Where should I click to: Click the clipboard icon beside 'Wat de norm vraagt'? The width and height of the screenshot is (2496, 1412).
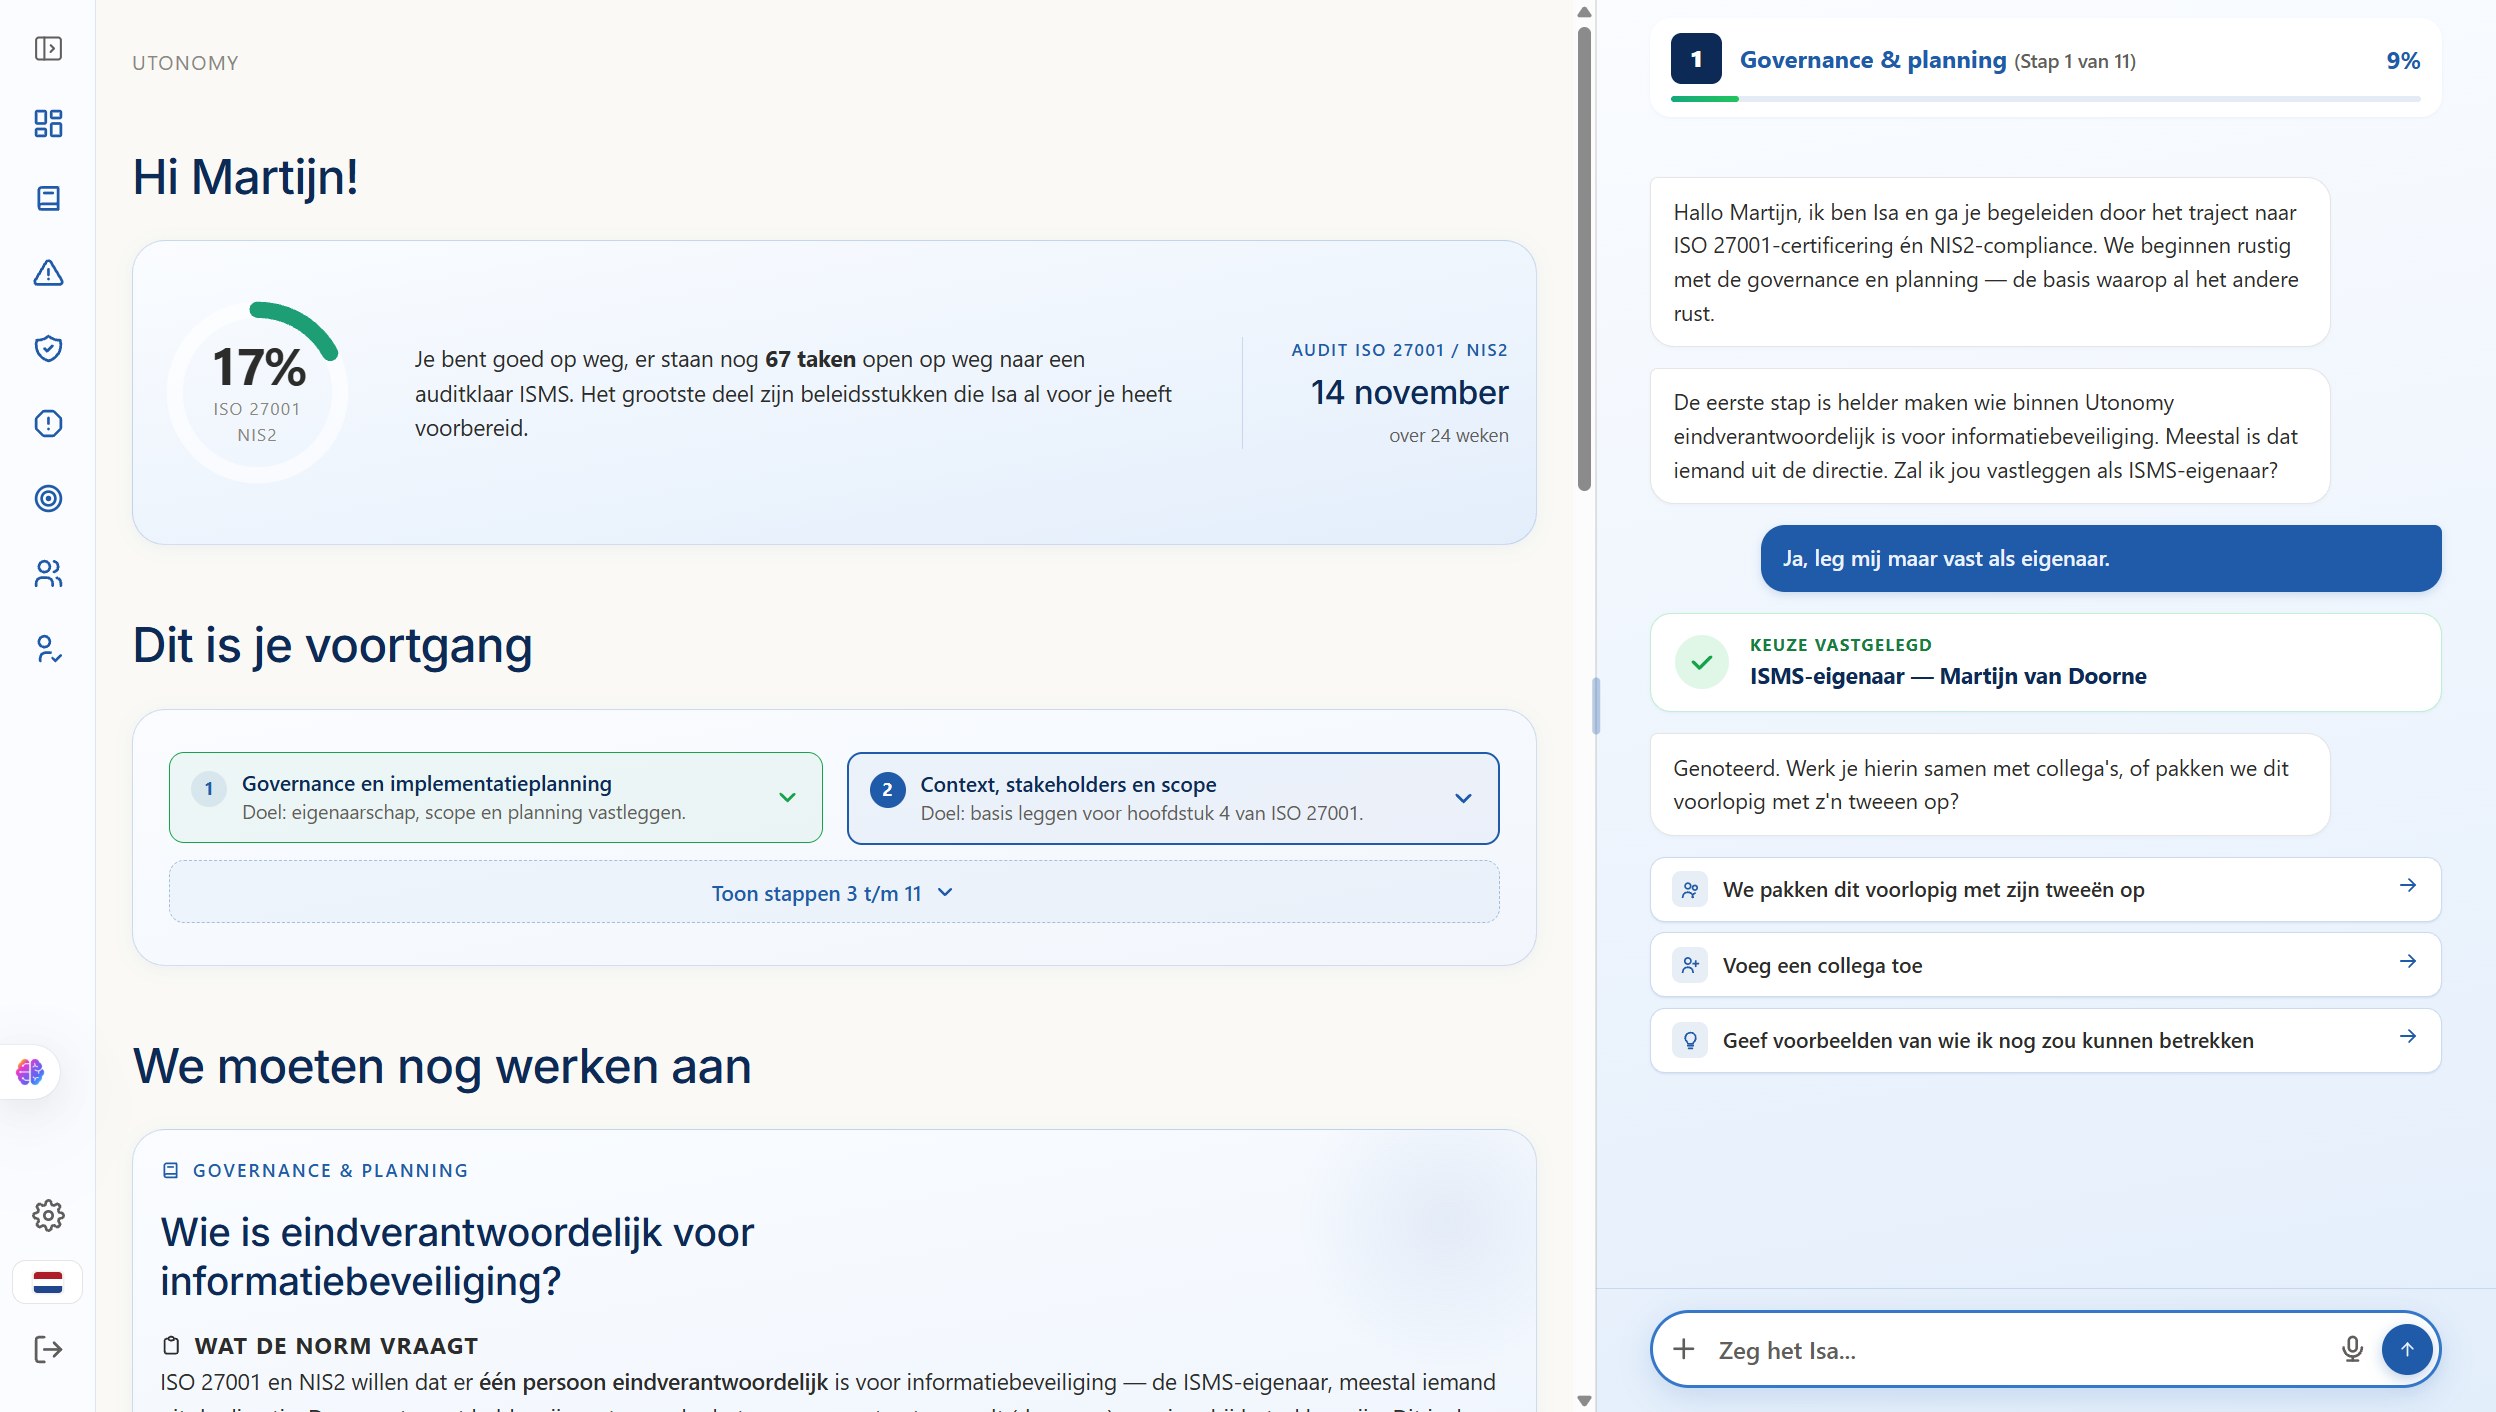pos(171,1345)
